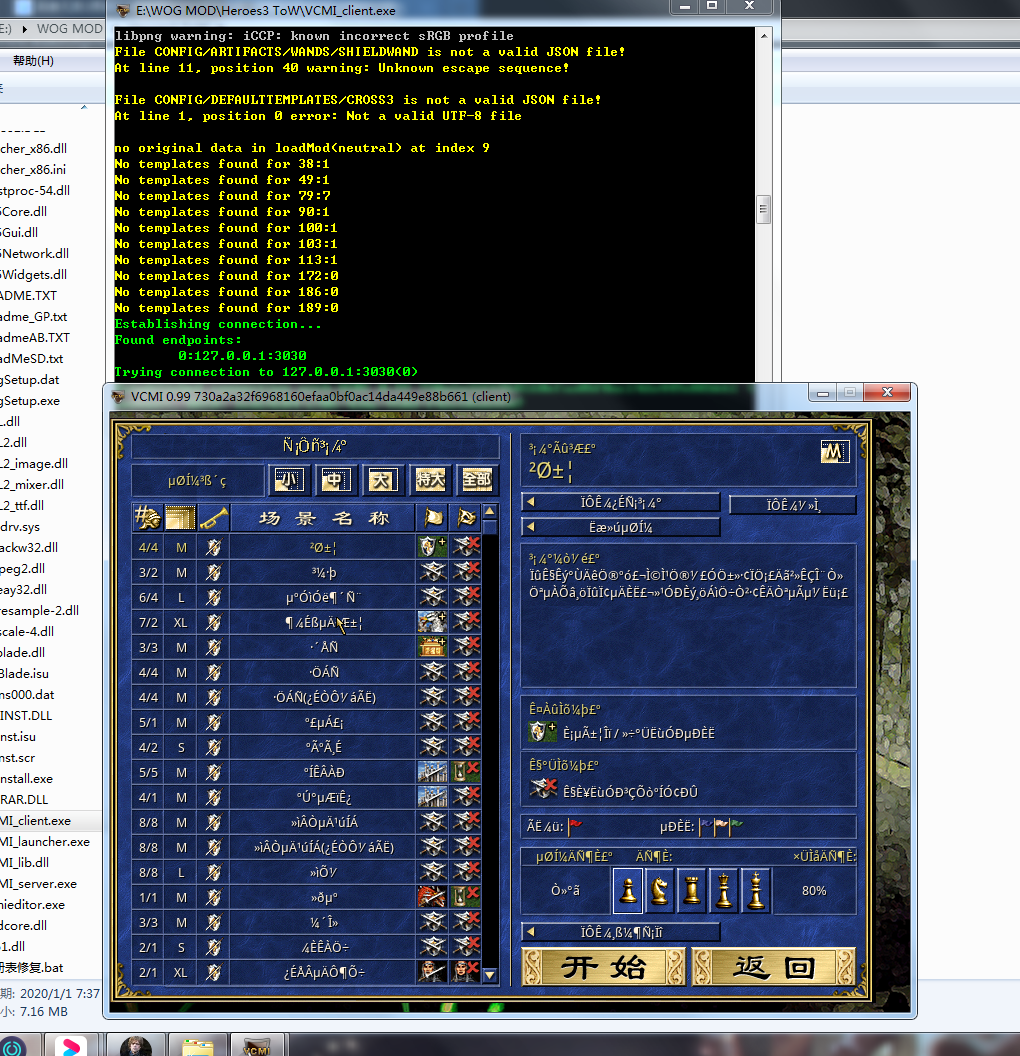Click WOG MOD in Explorer address bar
The width and height of the screenshot is (1020, 1056).
coord(69,29)
